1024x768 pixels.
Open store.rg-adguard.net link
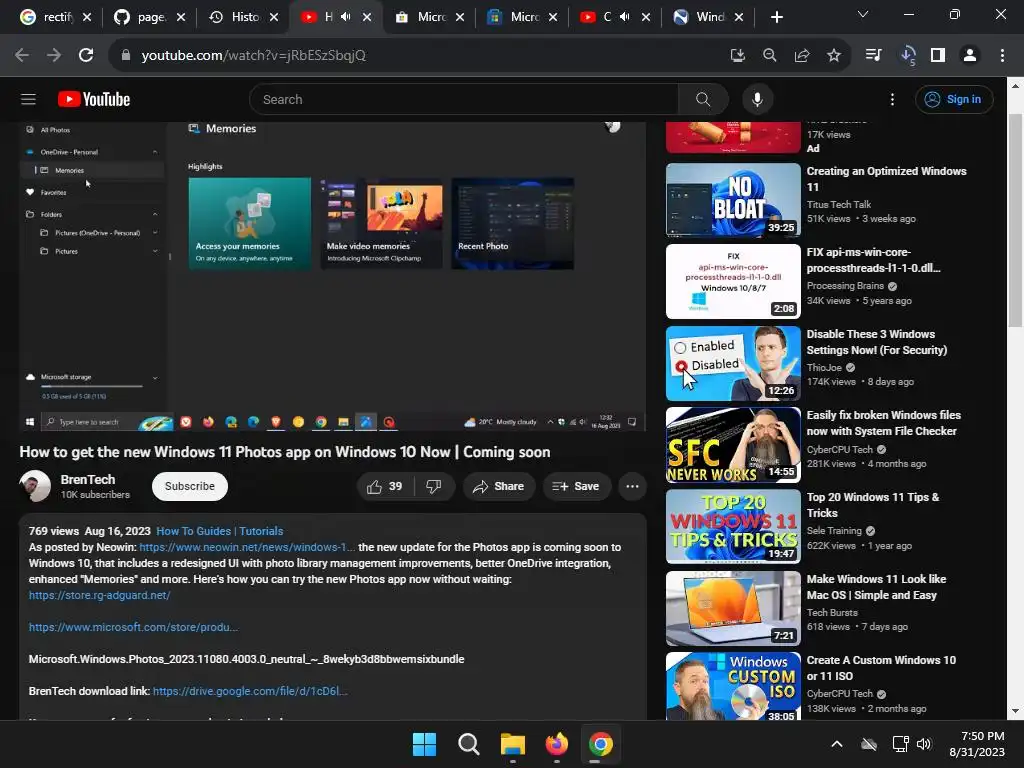99,595
